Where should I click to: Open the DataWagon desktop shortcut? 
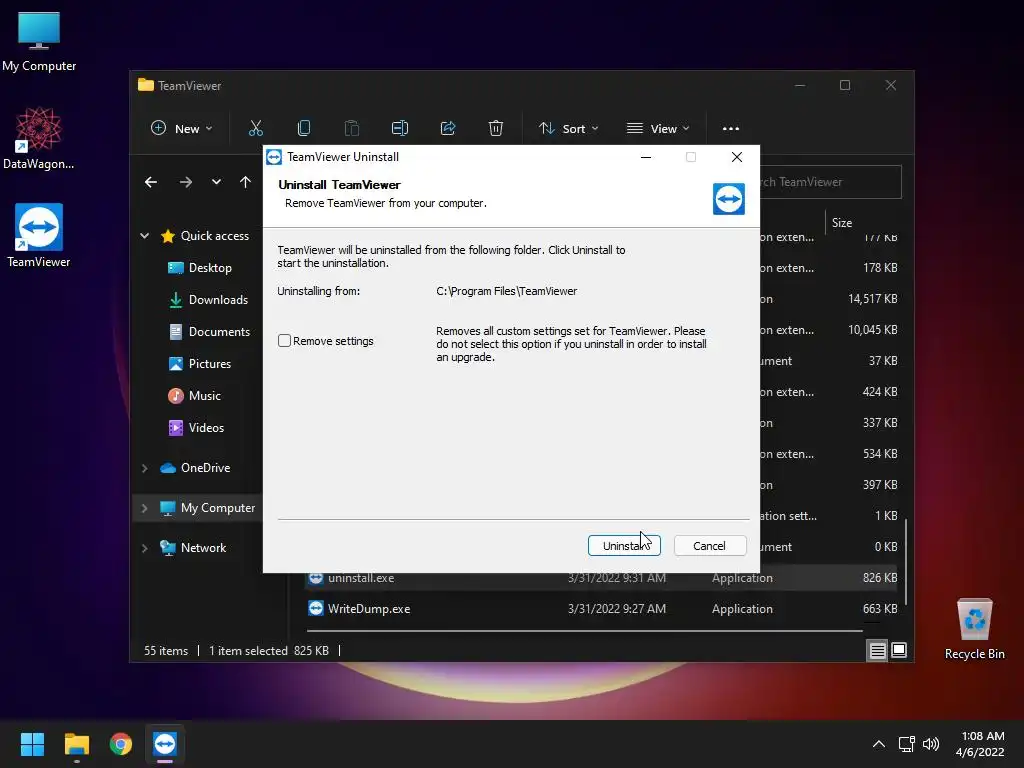pos(39,138)
